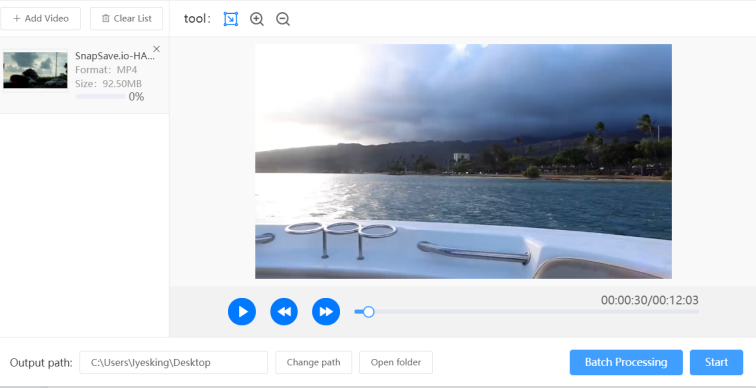
Task: Click the 'Format: MP4' text
Action: pos(106,70)
